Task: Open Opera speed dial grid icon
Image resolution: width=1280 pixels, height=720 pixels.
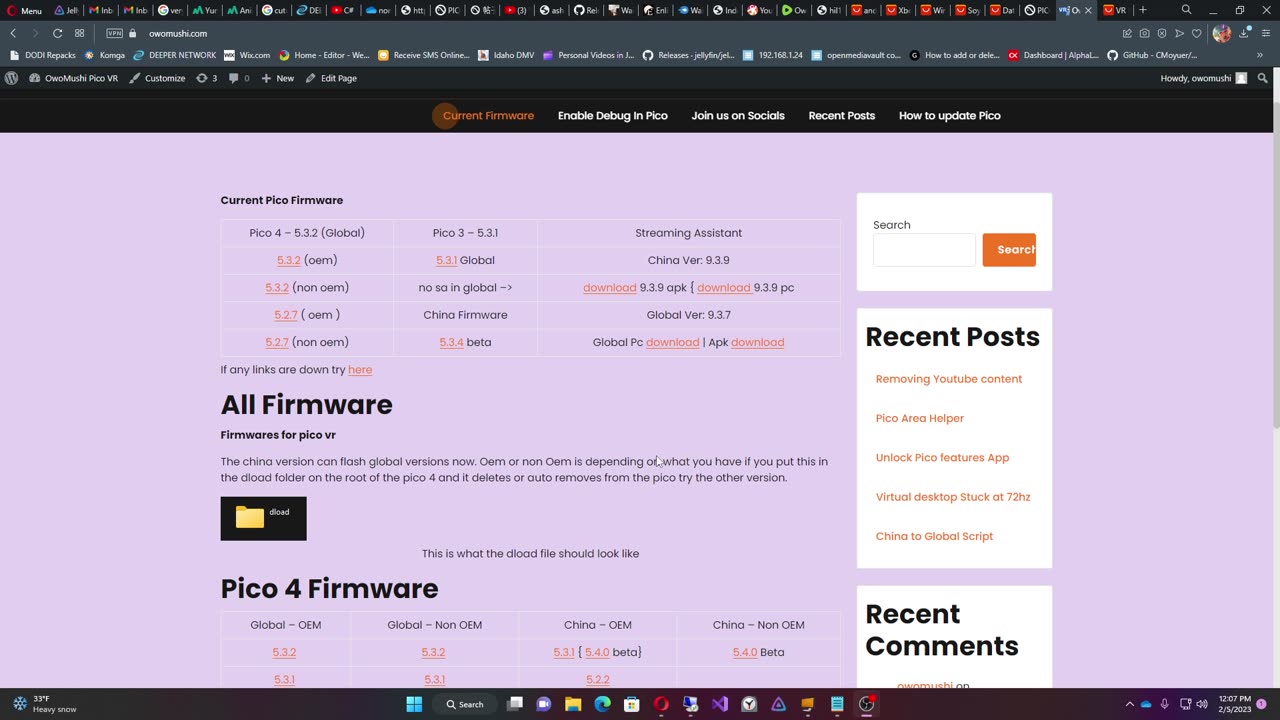Action: (80, 33)
